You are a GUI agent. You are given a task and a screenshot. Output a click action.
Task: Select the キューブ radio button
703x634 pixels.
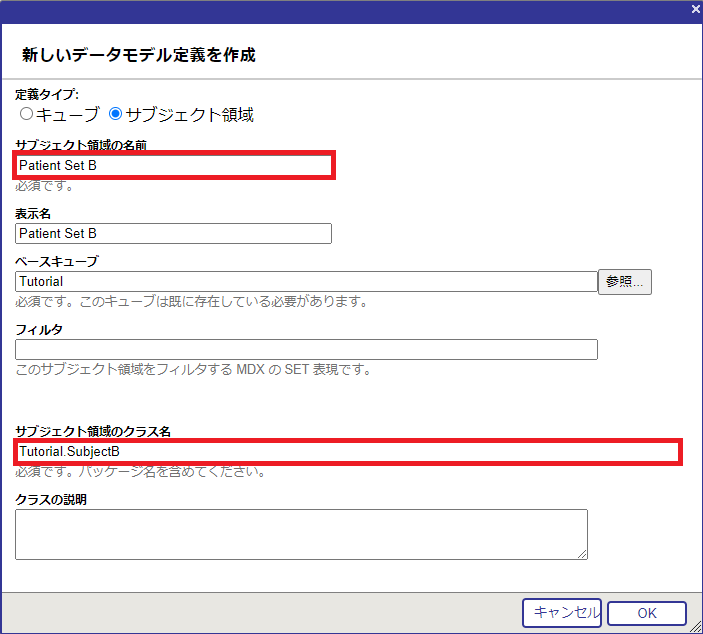point(26,114)
